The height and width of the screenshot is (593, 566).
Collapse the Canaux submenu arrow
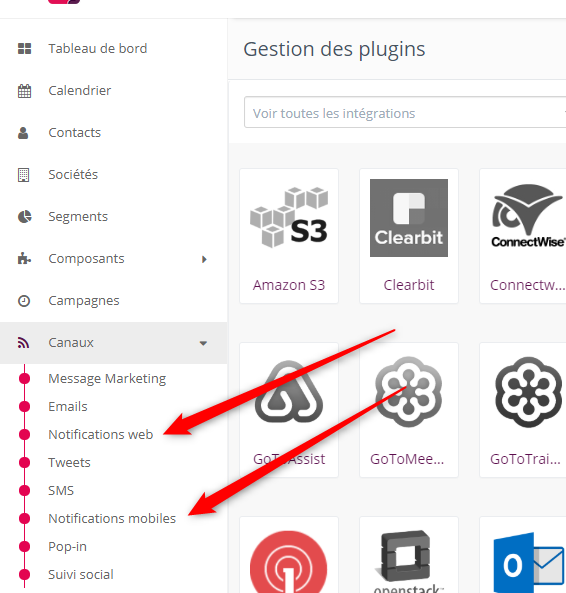point(203,343)
